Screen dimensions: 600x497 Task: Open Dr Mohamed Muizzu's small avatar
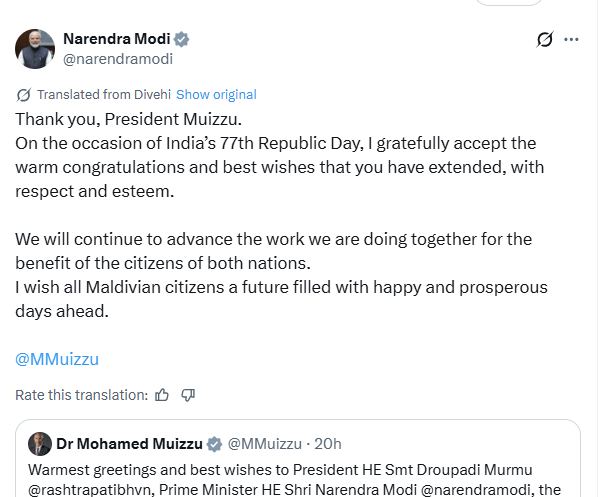tap(40, 444)
